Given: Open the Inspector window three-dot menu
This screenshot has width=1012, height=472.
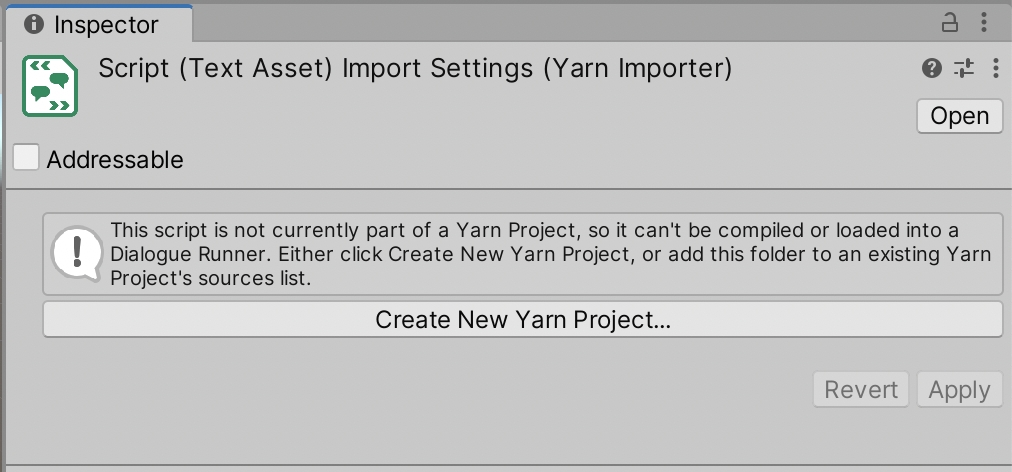Looking at the screenshot, I should pyautogui.click(x=986, y=22).
